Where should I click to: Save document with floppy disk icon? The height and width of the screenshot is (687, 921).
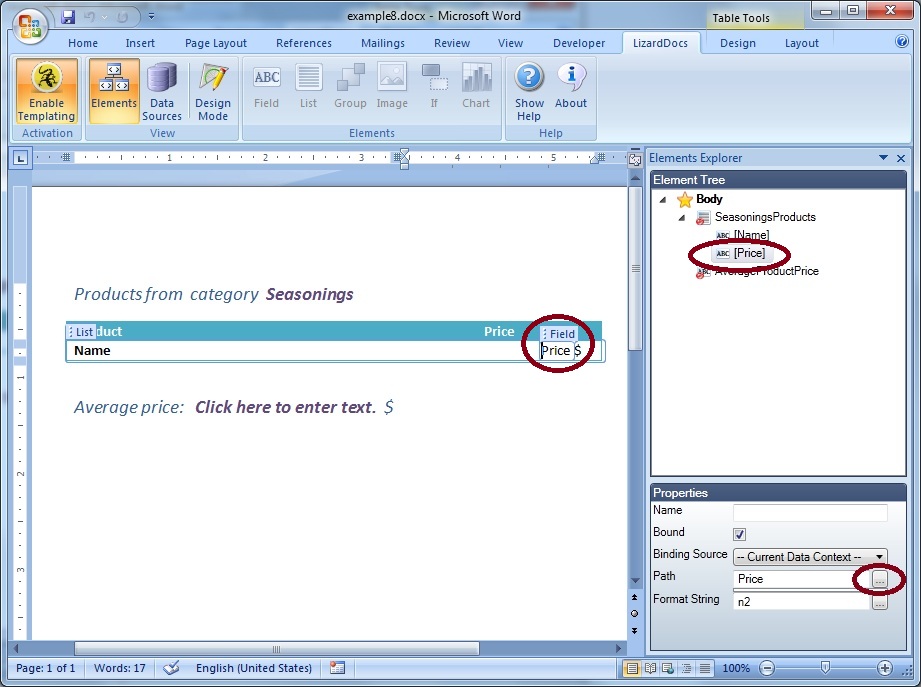pyautogui.click(x=68, y=16)
